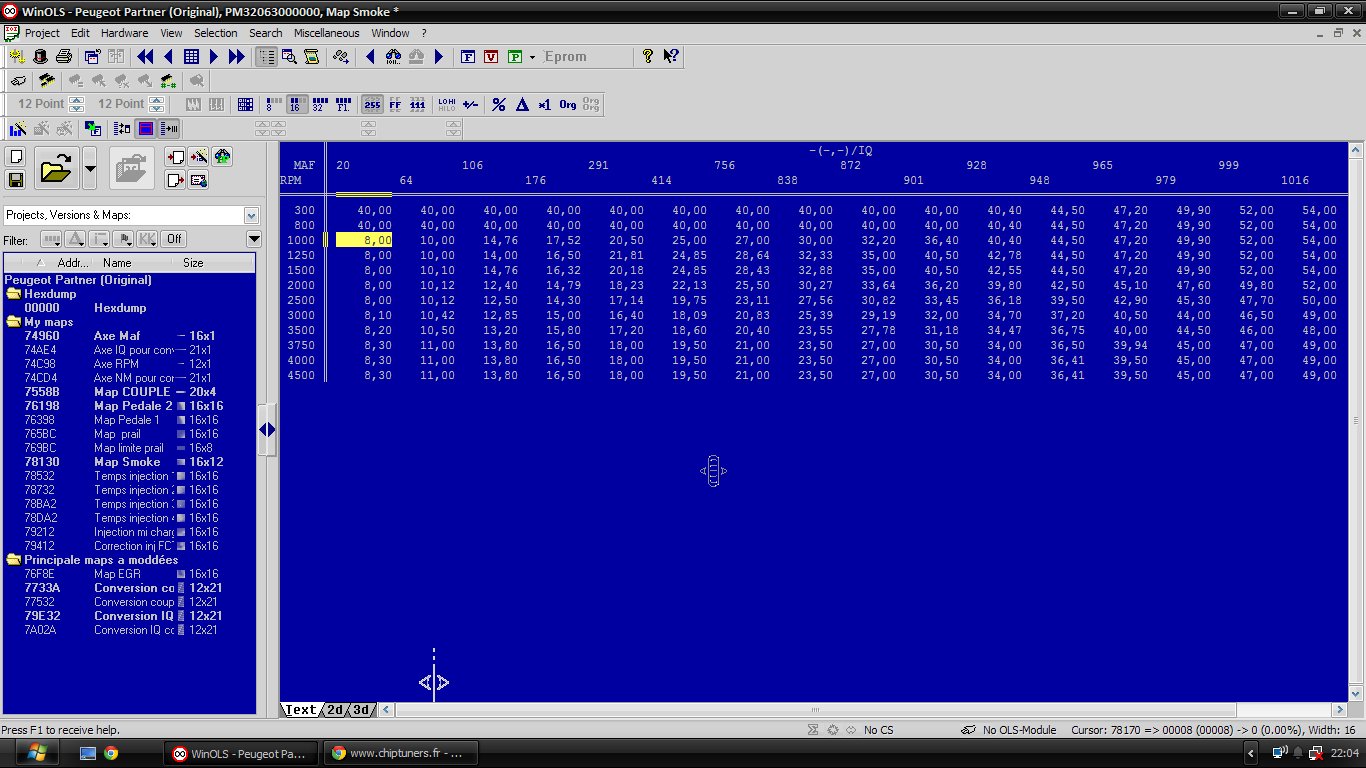Image resolution: width=1366 pixels, height=768 pixels.
Task: Click the horizontal scrollbar under the map
Action: point(815,710)
